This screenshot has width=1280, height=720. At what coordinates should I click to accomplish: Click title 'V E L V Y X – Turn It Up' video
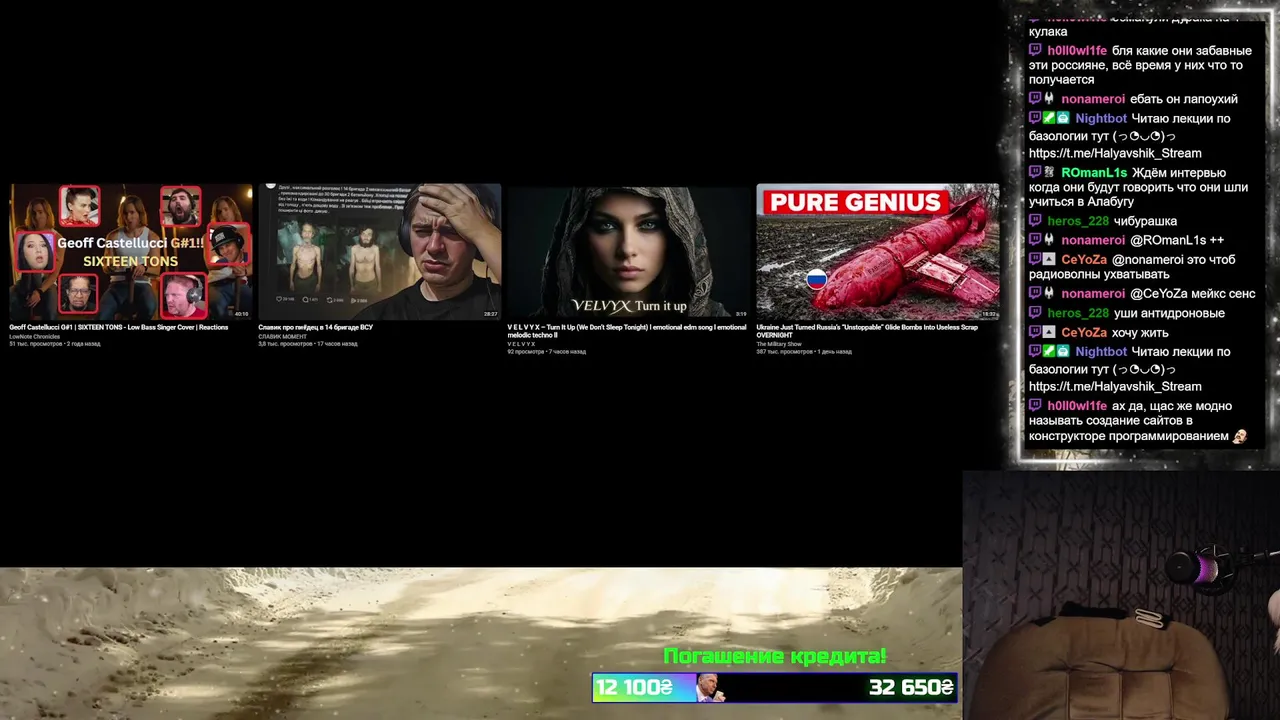click(x=626, y=331)
